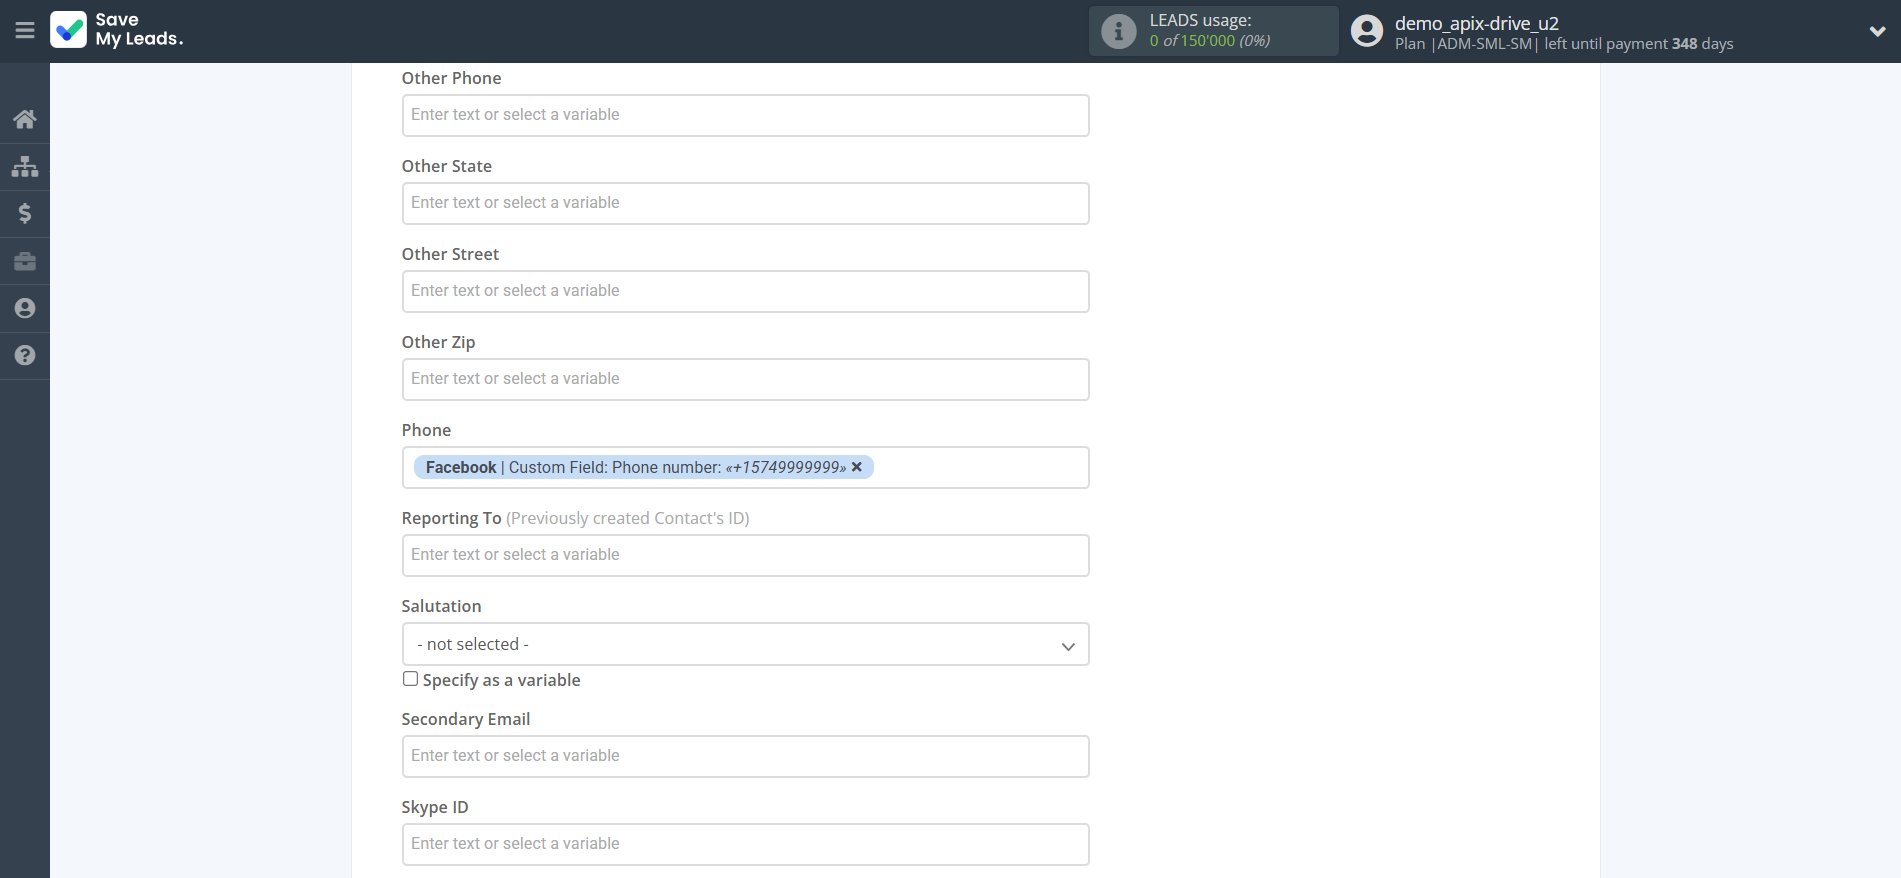Open the help question mark icon

click(x=25, y=355)
